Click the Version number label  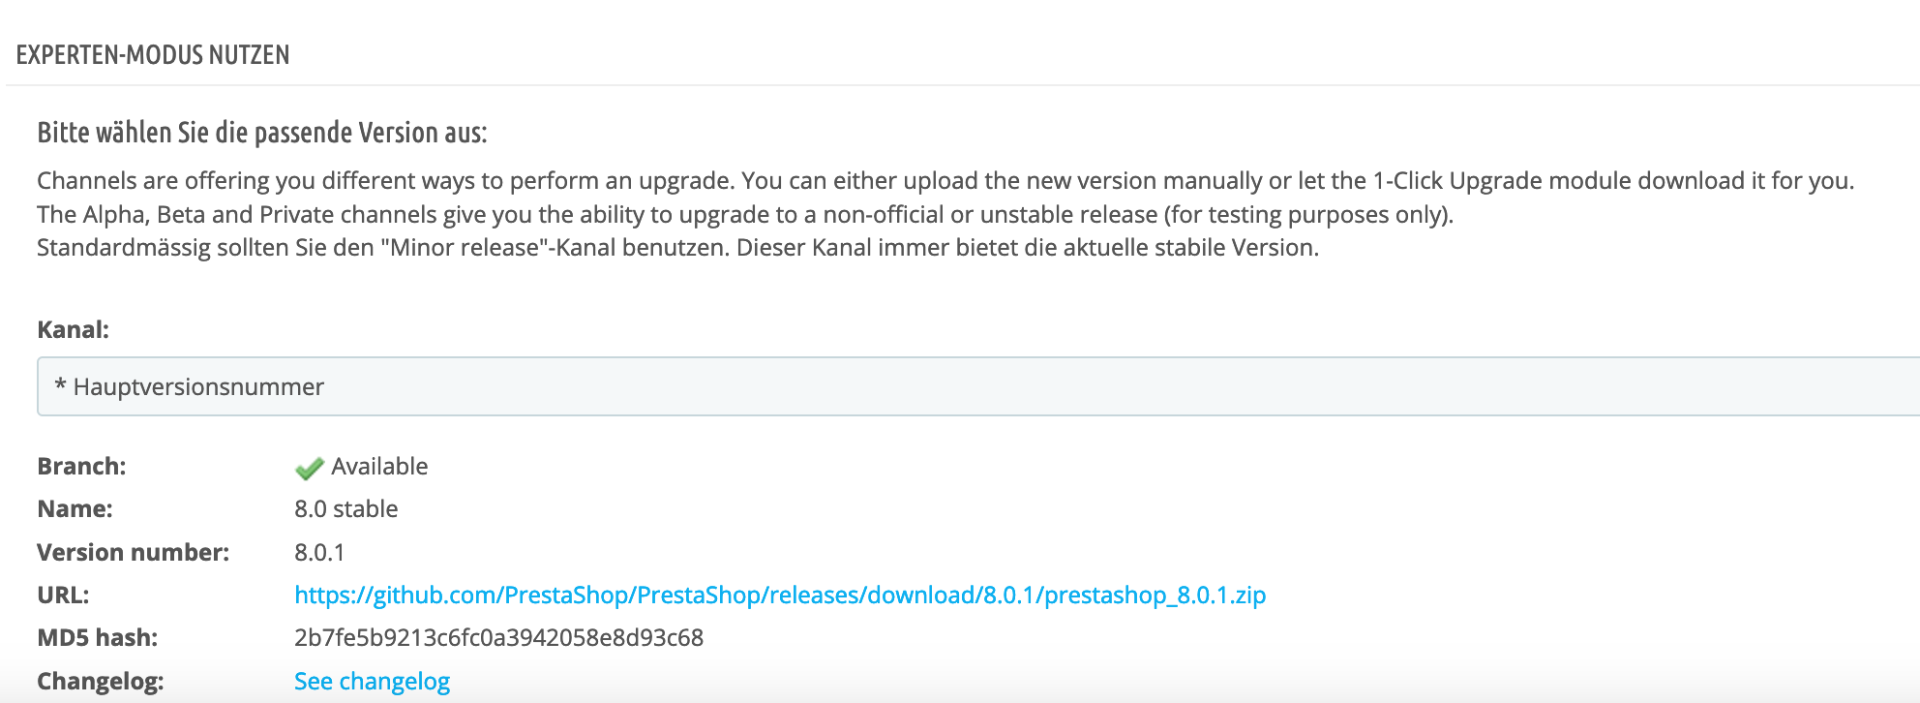coord(133,552)
